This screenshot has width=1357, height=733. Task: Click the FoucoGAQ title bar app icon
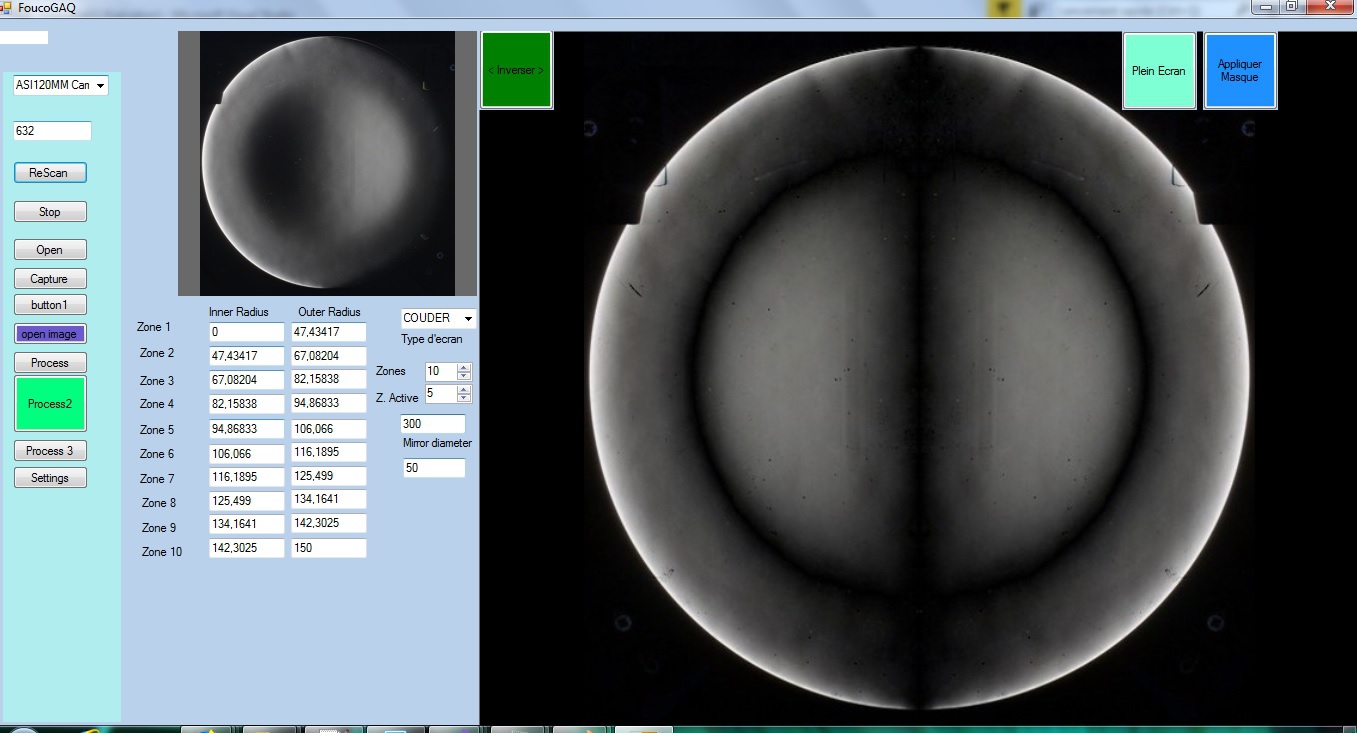(x=7, y=7)
